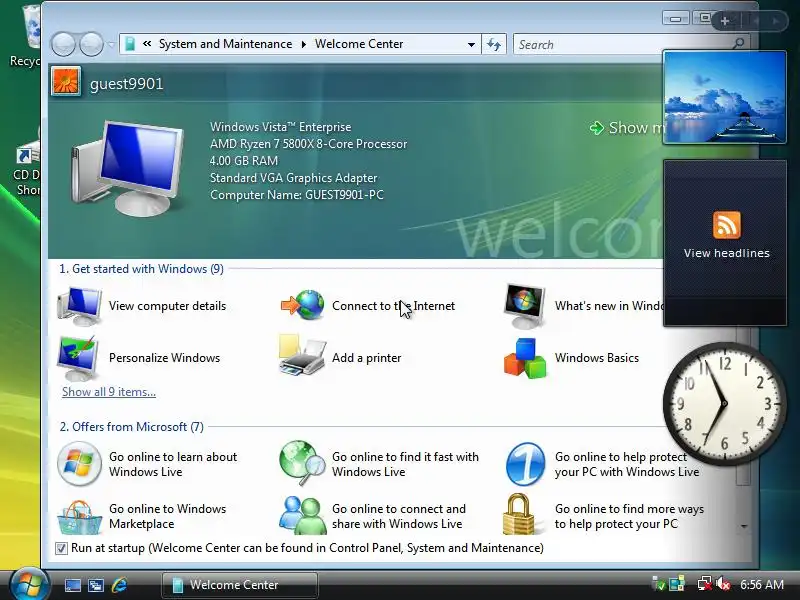The image size is (800, 600).
Task: Click the guest9901 user account picture
Action: pyautogui.click(x=66, y=82)
